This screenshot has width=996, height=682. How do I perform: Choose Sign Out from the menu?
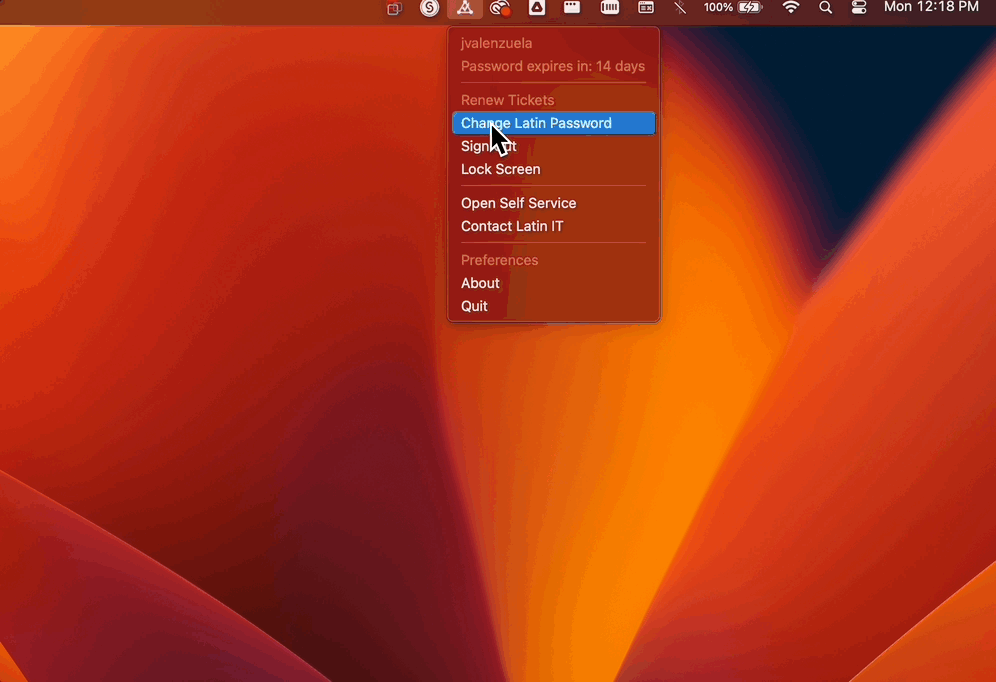488,146
